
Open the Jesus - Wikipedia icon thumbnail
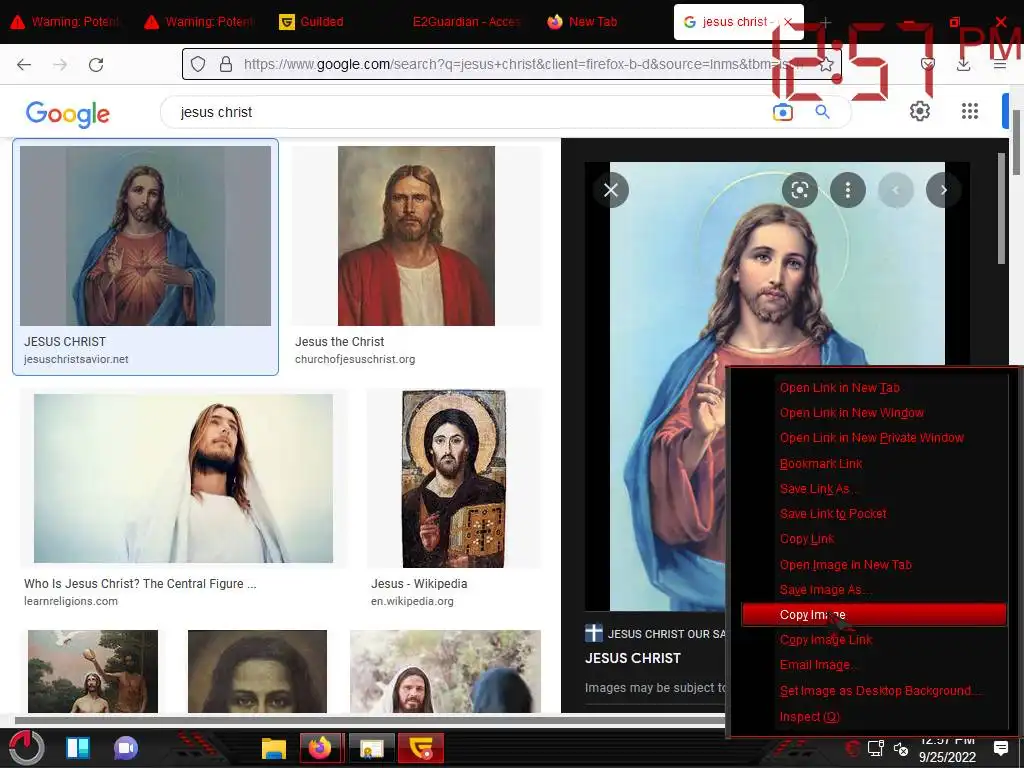[454, 479]
